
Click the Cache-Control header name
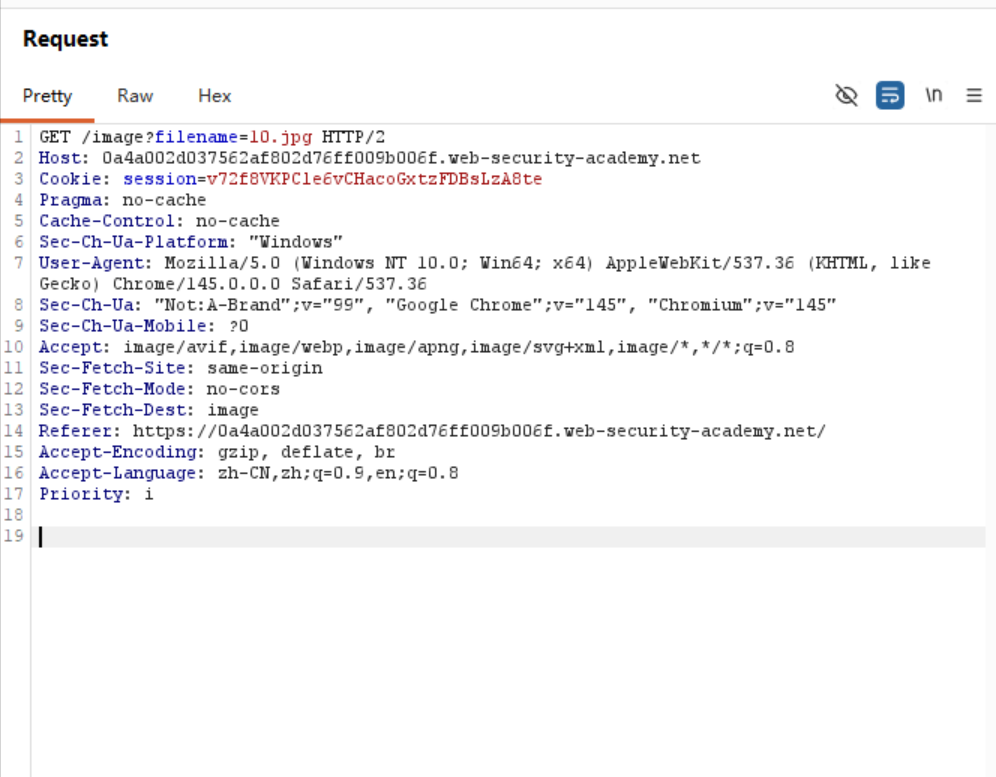click(93, 221)
